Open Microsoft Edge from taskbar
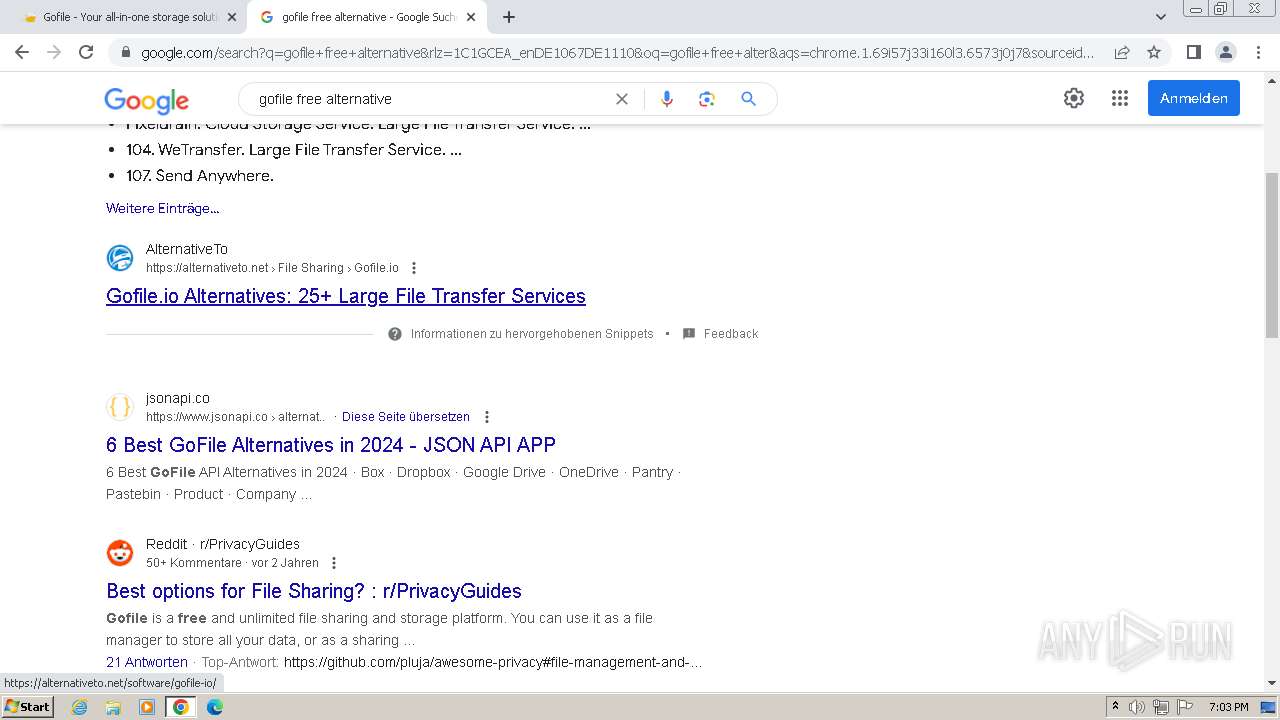This screenshot has height=720, width=1280. 215,707
